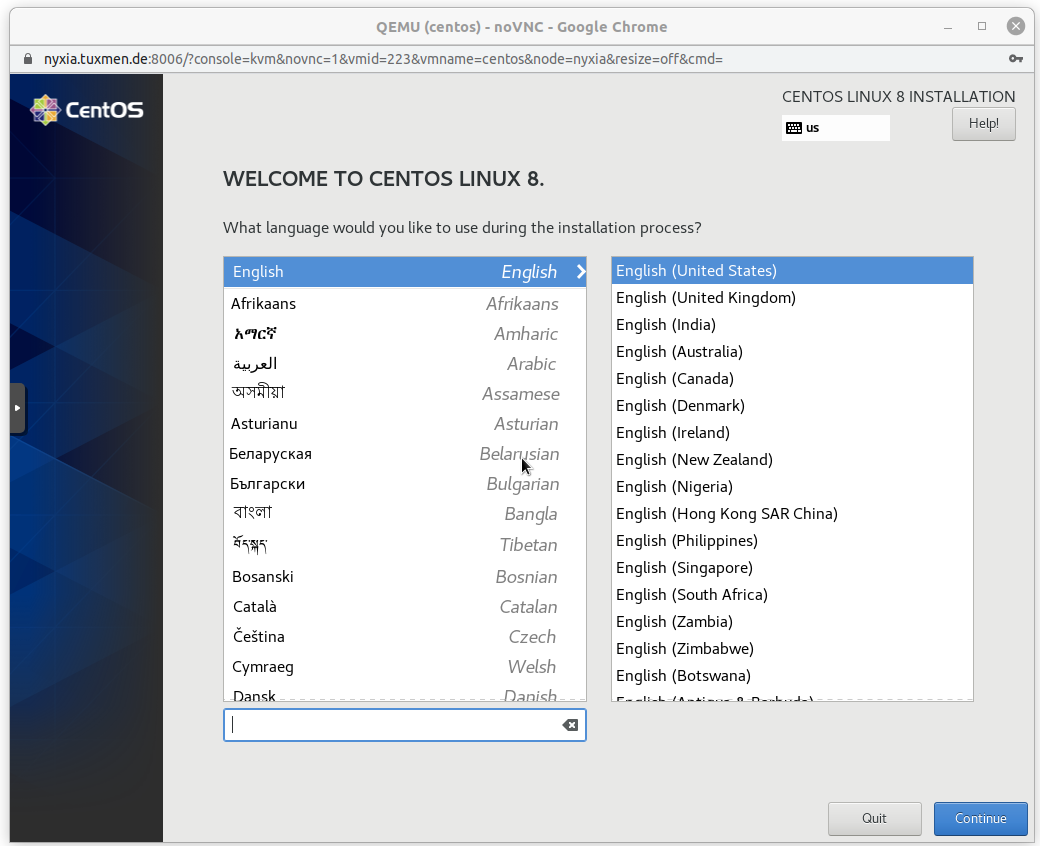Image resolution: width=1040 pixels, height=846 pixels.
Task: Choose English (Singapore) locale
Action: [684, 568]
